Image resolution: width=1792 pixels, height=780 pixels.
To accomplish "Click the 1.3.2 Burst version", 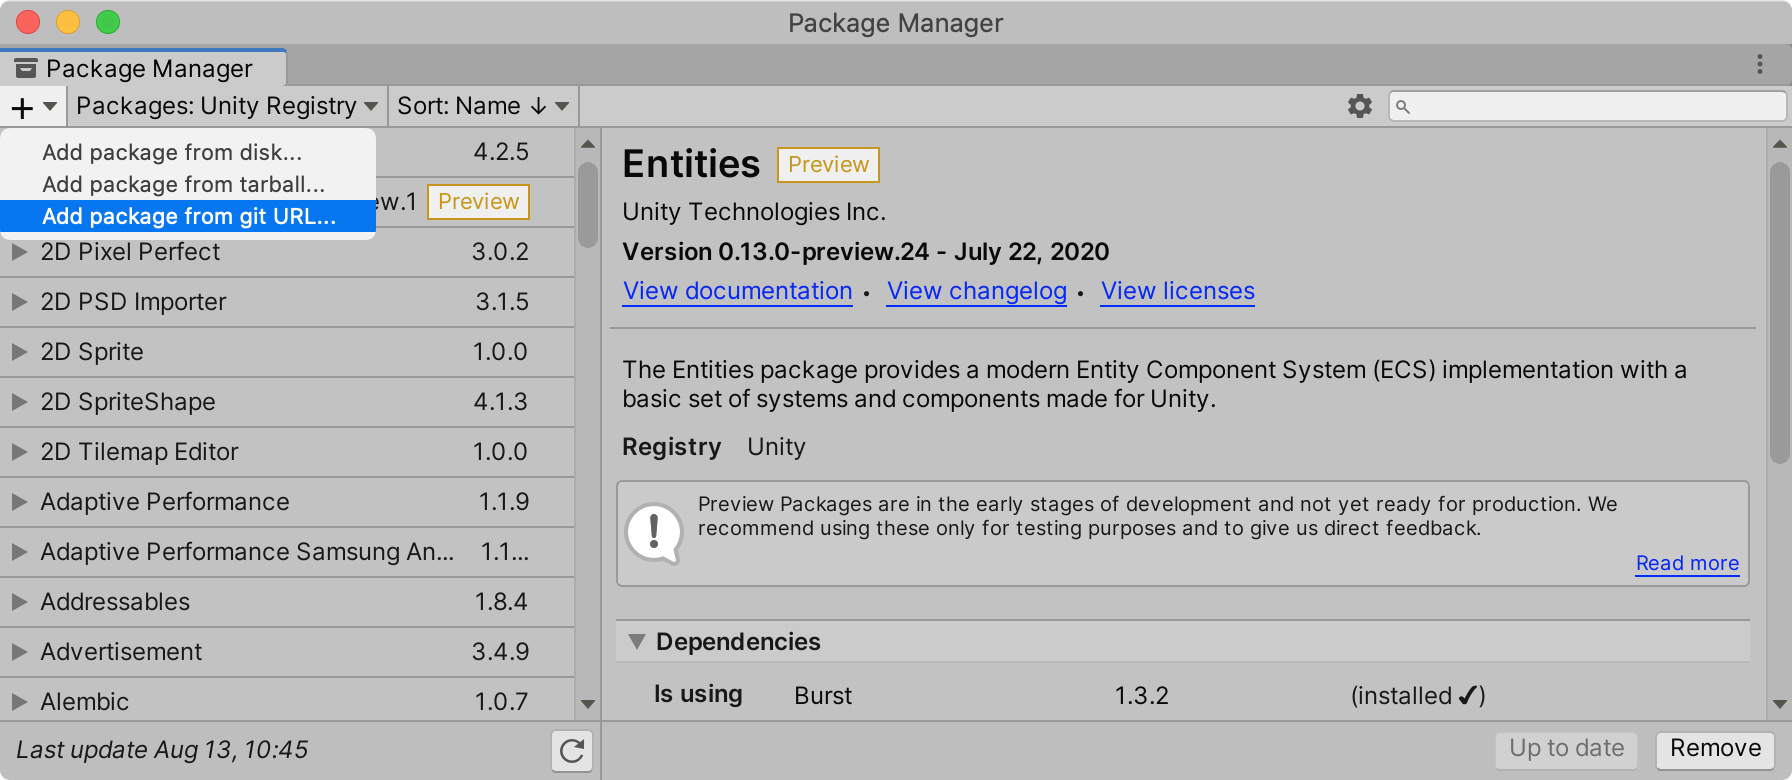I will [1142, 696].
